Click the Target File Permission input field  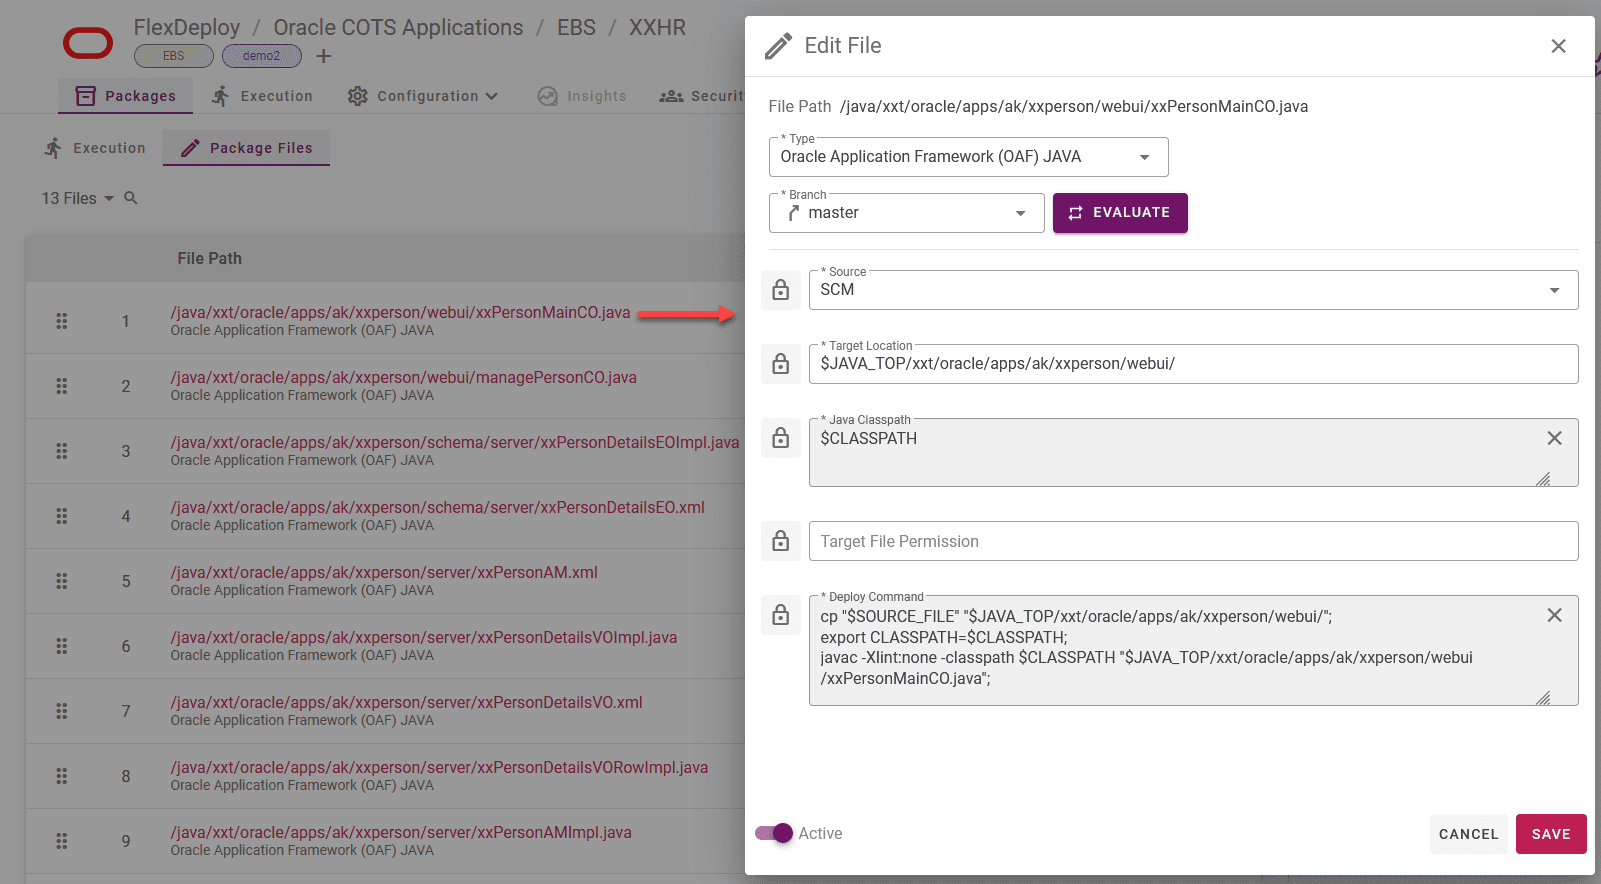pos(1193,541)
